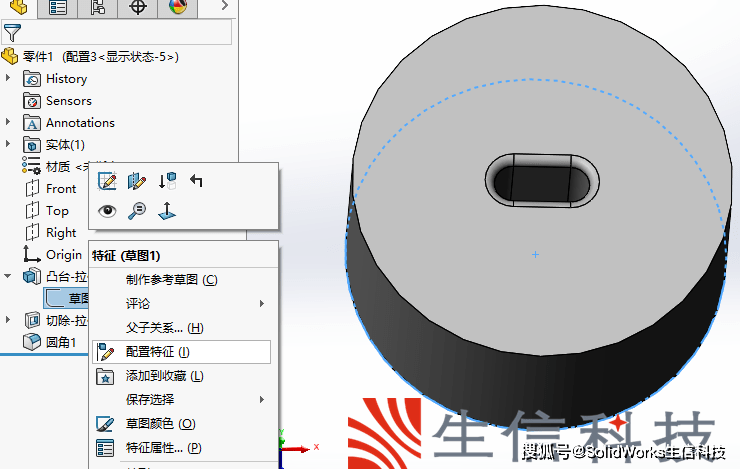Expand the Annotations folder node

click(9, 122)
